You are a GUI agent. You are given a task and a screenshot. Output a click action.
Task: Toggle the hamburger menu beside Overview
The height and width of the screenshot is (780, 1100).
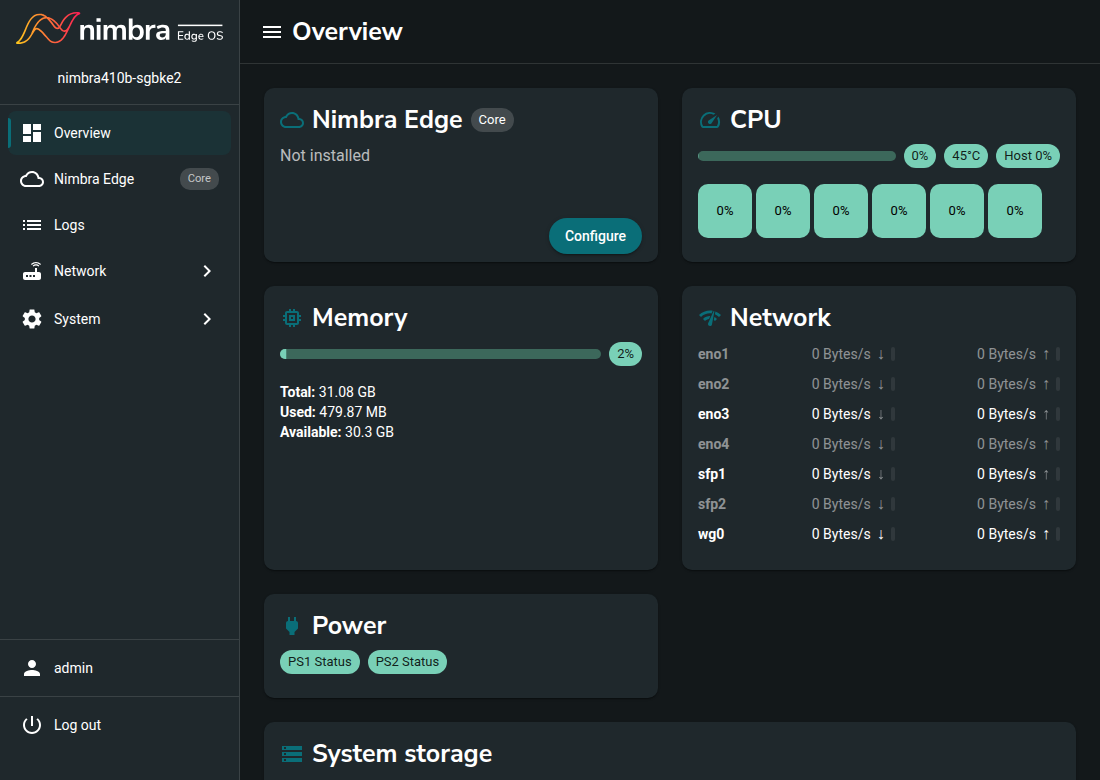(x=271, y=32)
